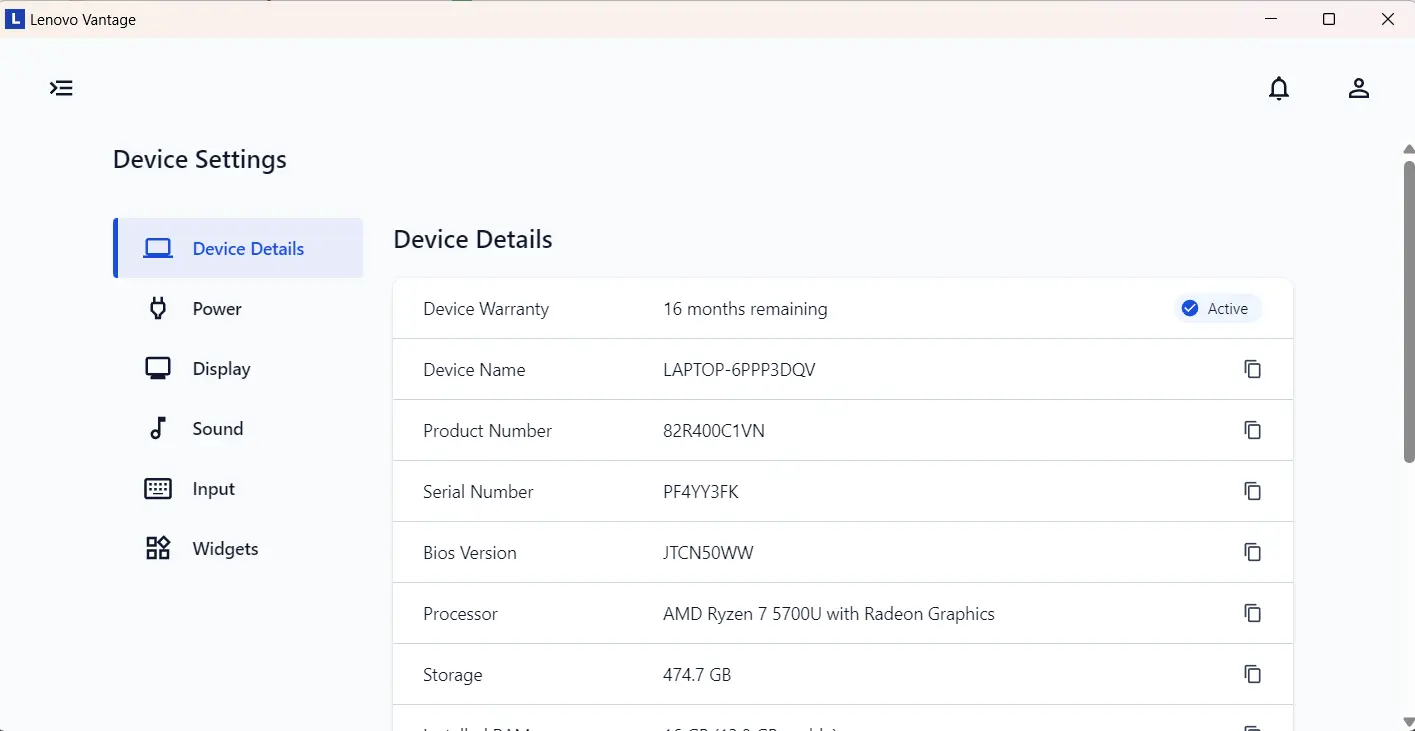Click the Device Settings page heading
The width and height of the screenshot is (1415, 731).
(x=200, y=160)
